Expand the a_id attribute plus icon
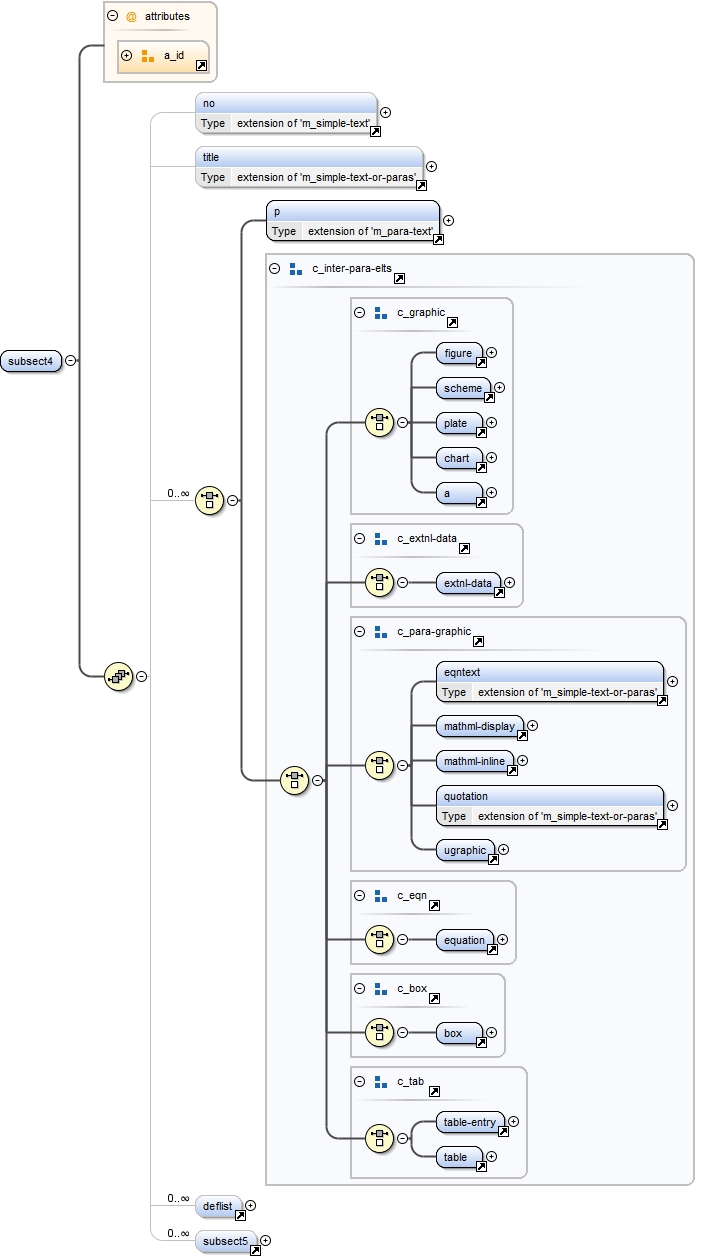 (127, 55)
